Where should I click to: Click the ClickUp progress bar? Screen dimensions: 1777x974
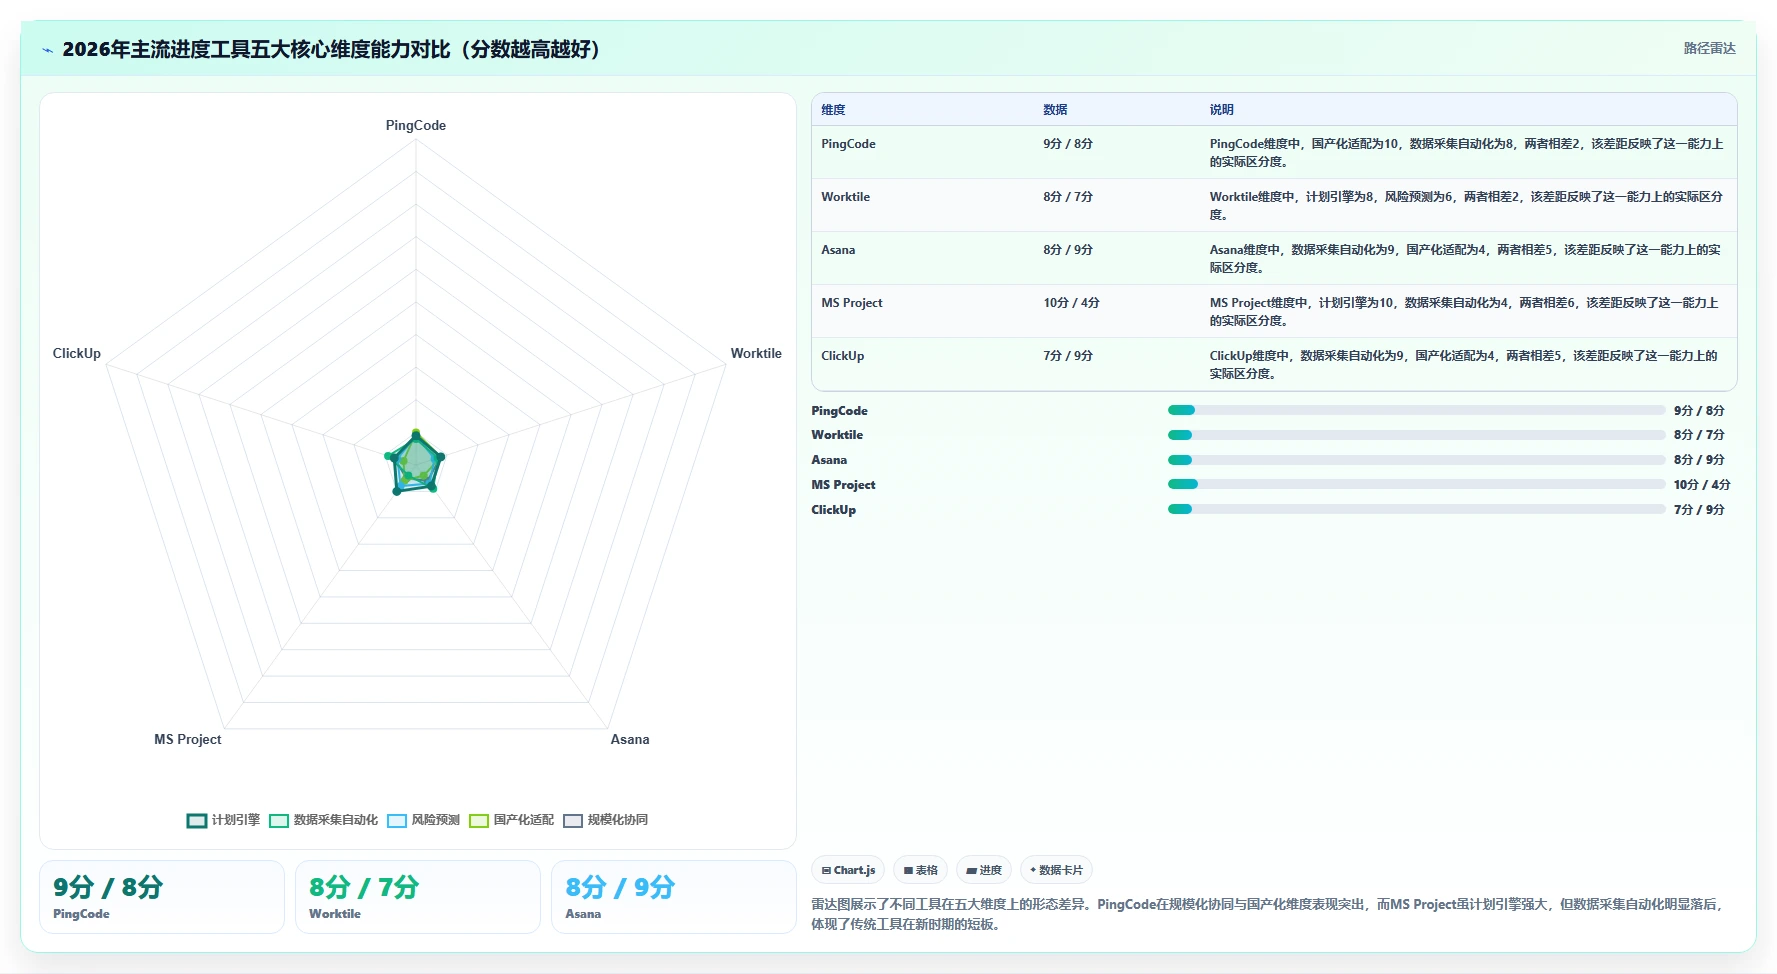point(1416,509)
